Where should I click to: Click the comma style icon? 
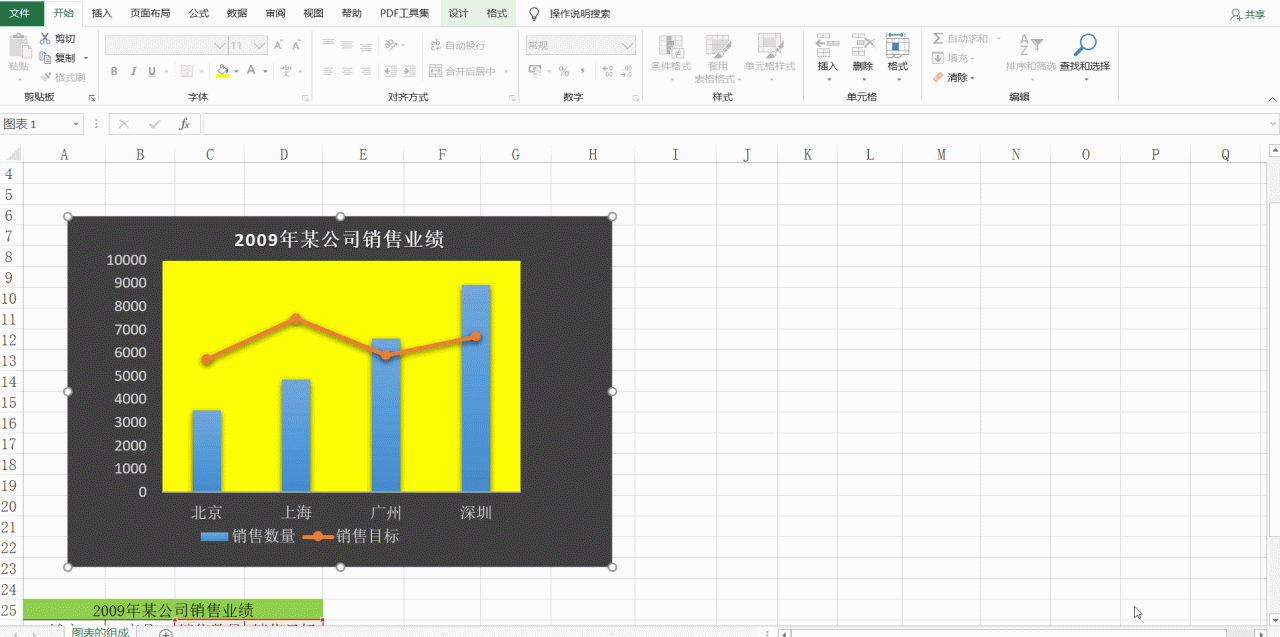583,71
